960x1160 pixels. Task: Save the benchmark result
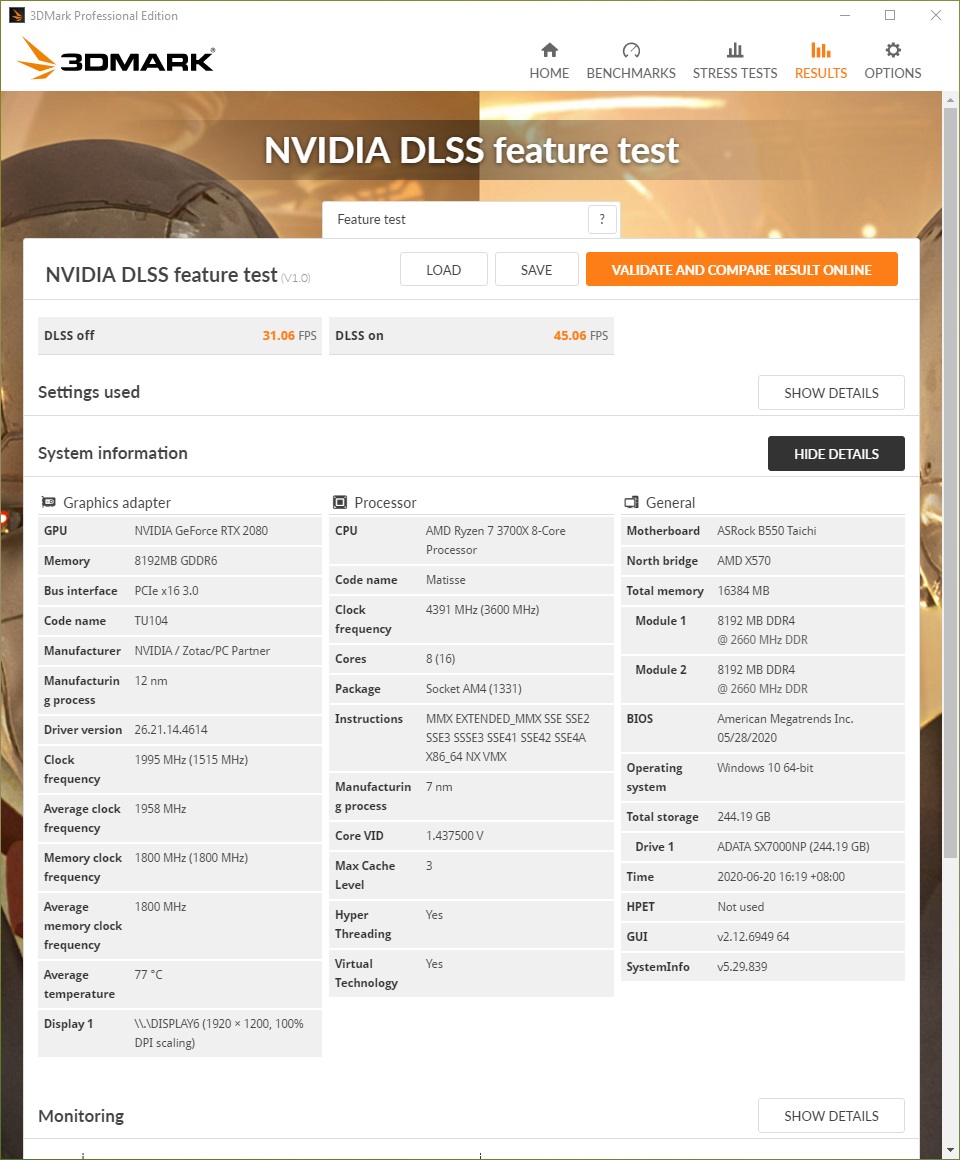point(536,270)
